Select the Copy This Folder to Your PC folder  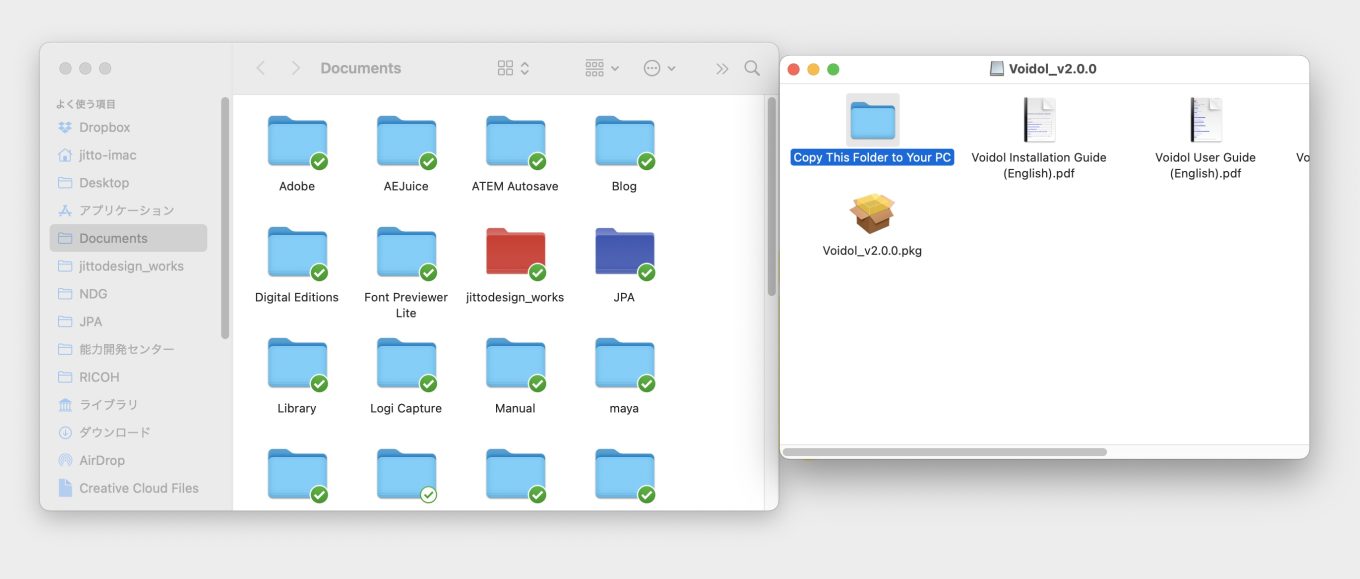(x=872, y=121)
